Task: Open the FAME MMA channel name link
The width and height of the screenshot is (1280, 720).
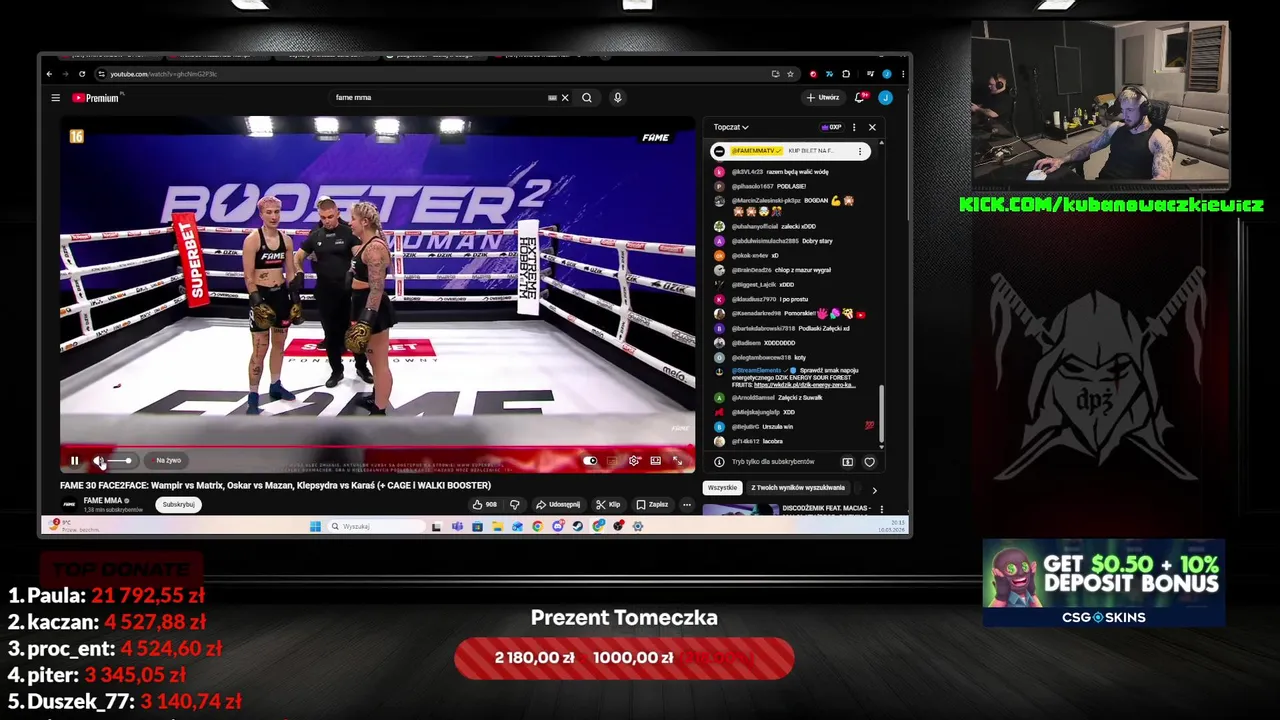Action: (x=103, y=501)
